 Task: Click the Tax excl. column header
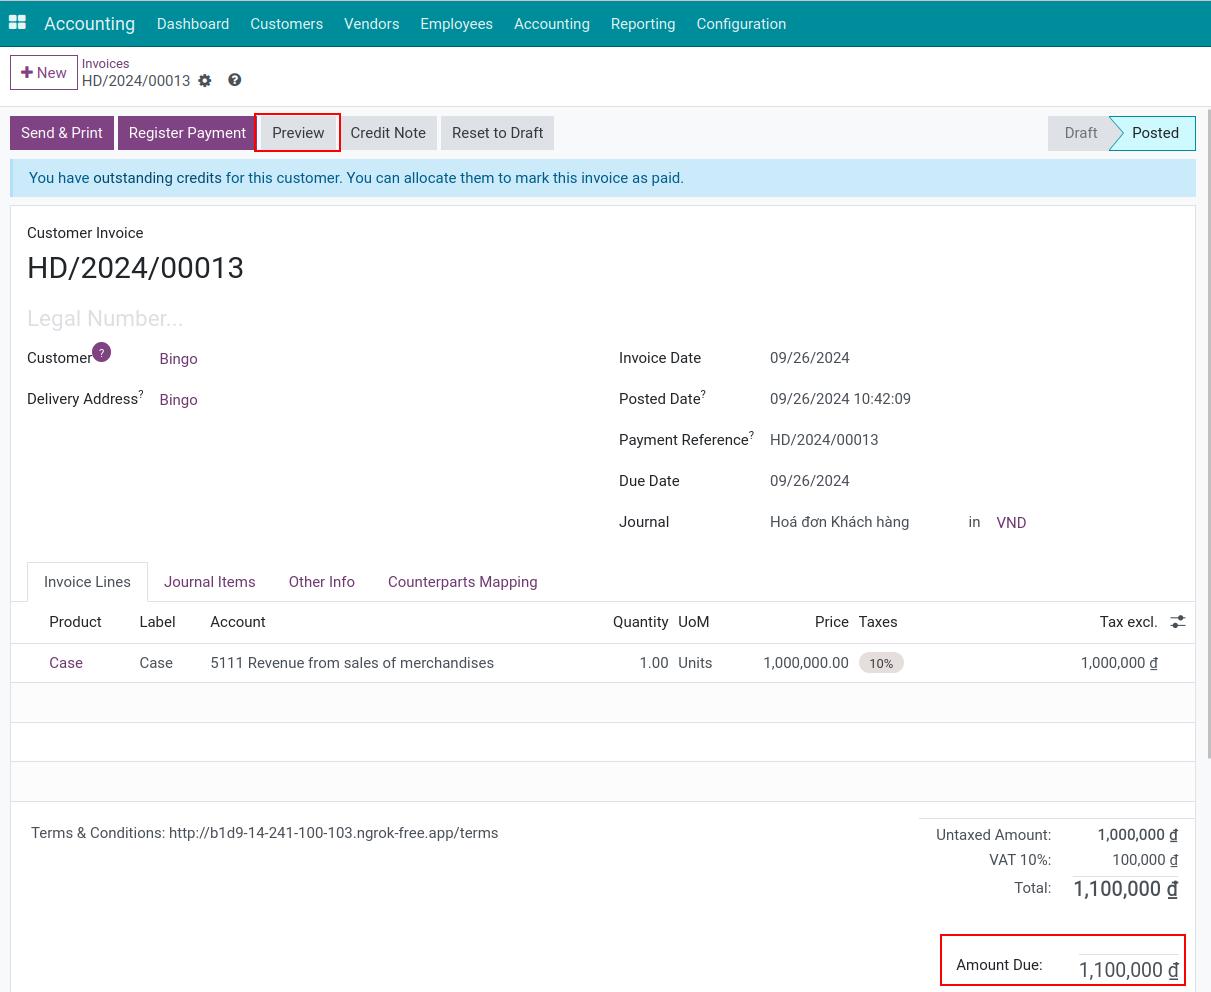1128,622
